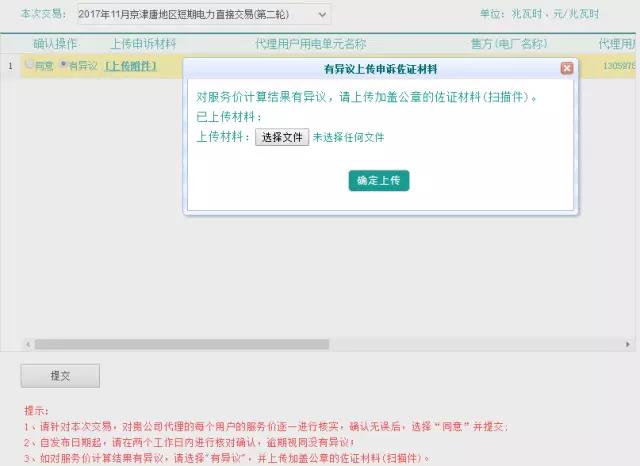The width and height of the screenshot is (640, 466).
Task: Open the 本次交易 dropdown list
Action: point(204,15)
